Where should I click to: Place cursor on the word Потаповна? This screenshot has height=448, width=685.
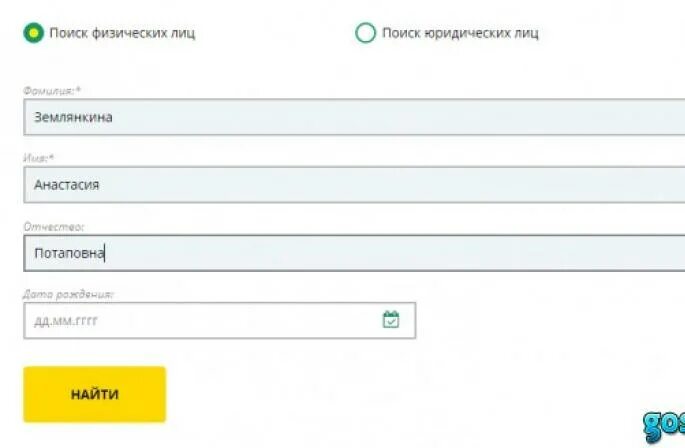point(69,253)
